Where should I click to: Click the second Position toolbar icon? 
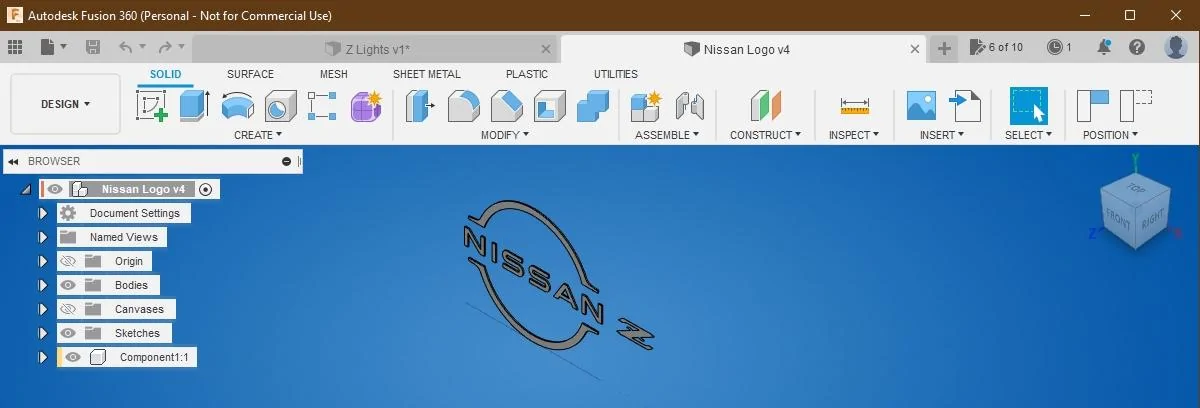(x=1136, y=105)
